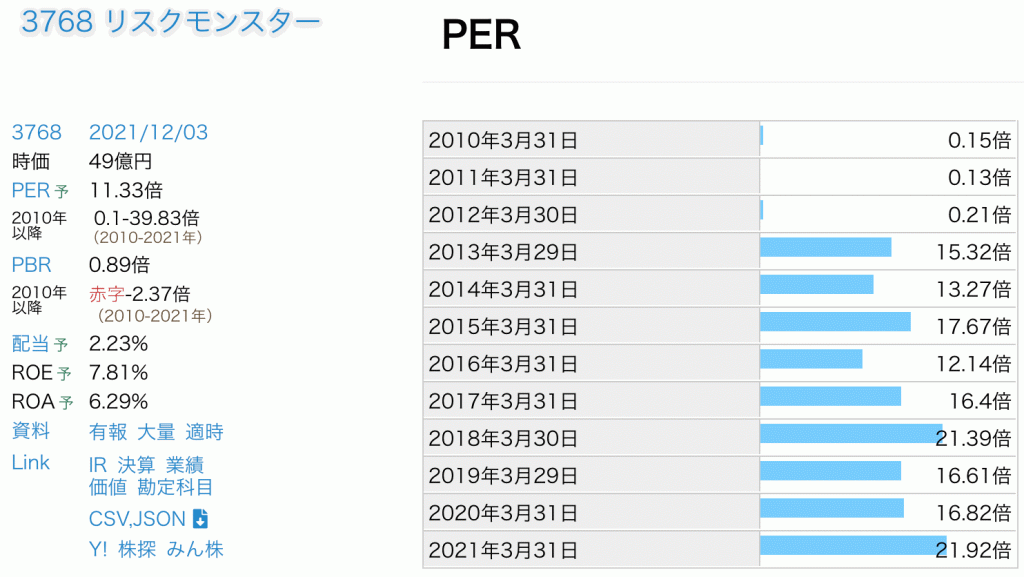Viewport: 1024px width, 577px height.
Task: Open the 適時 disclosure link
Action: click(x=204, y=432)
